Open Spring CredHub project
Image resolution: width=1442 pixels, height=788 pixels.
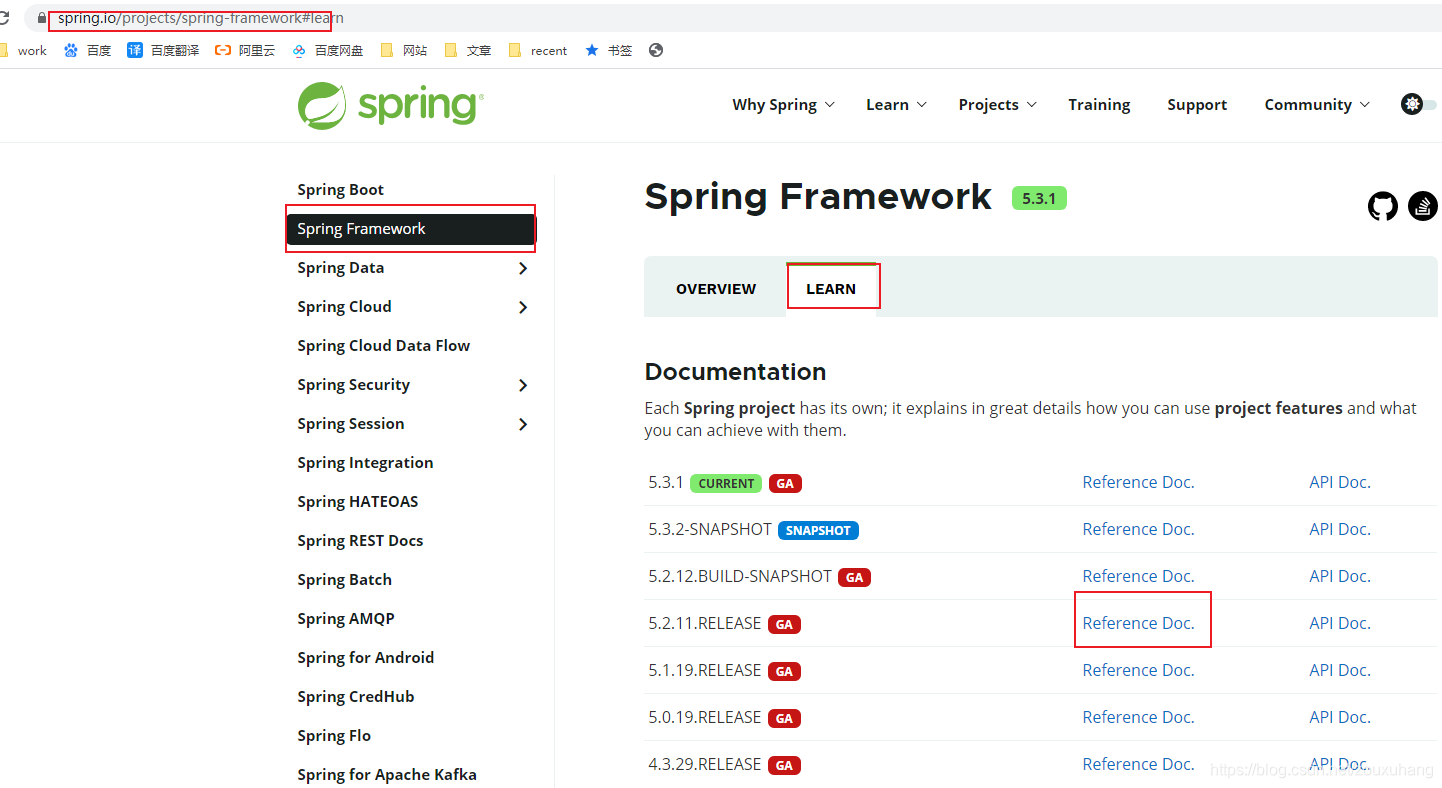pyautogui.click(x=355, y=697)
